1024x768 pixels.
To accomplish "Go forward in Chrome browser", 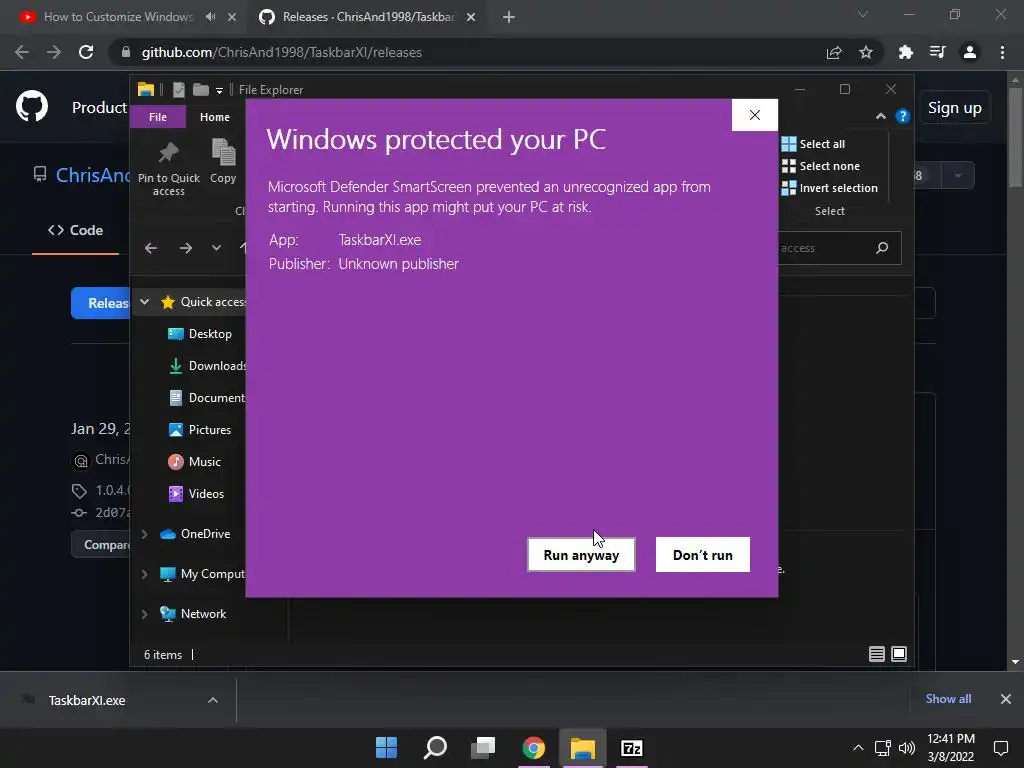I will click(x=54, y=52).
